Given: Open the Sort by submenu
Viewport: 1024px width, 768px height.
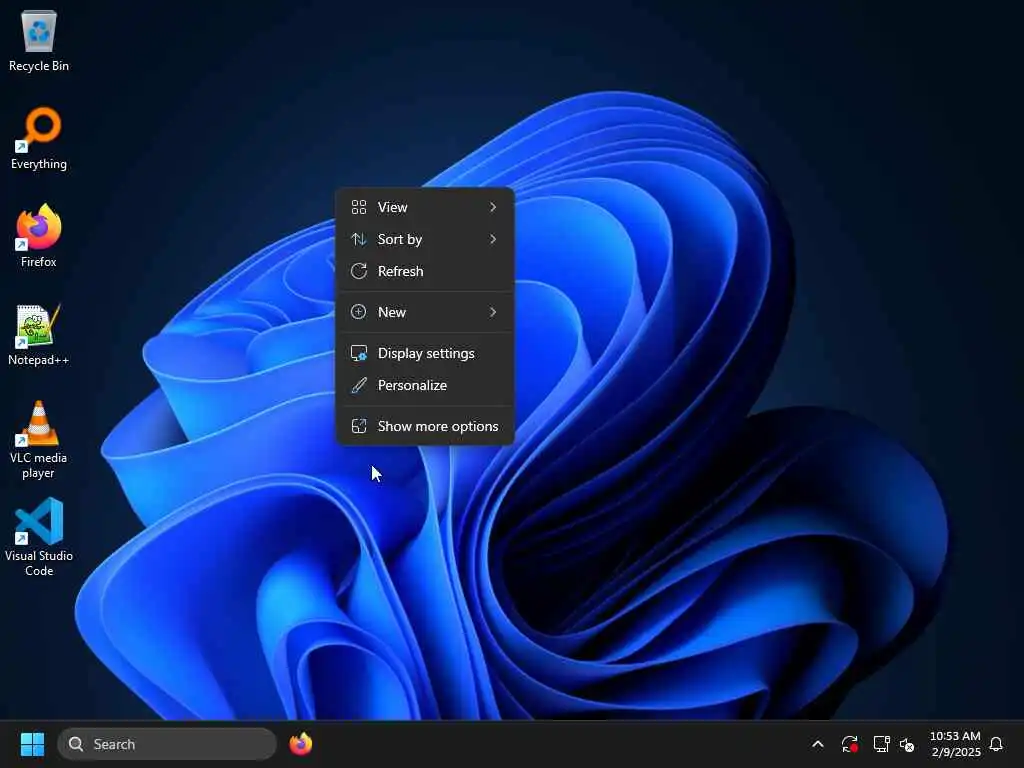Looking at the screenshot, I should click(x=424, y=239).
